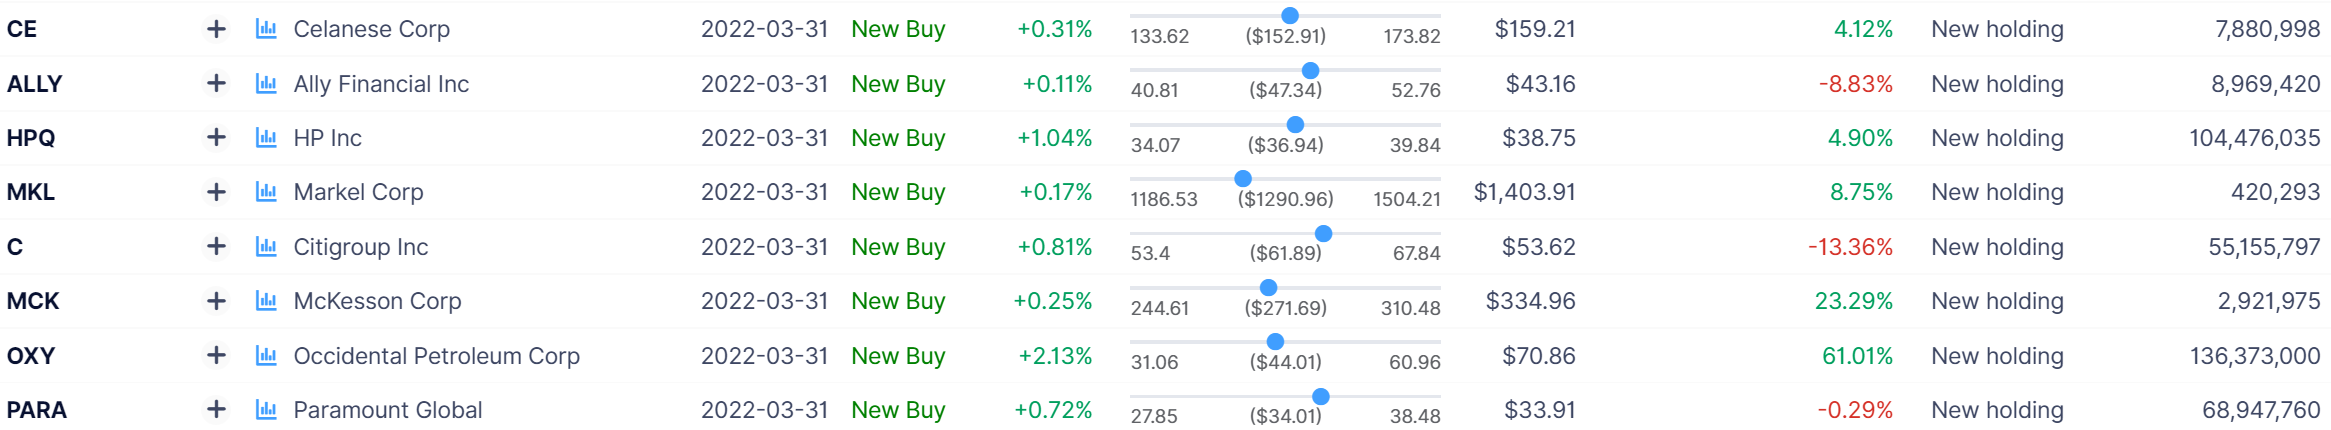Screen dimensions: 2331x430
Task: Add MKL with its plus icon
Action: [216, 192]
